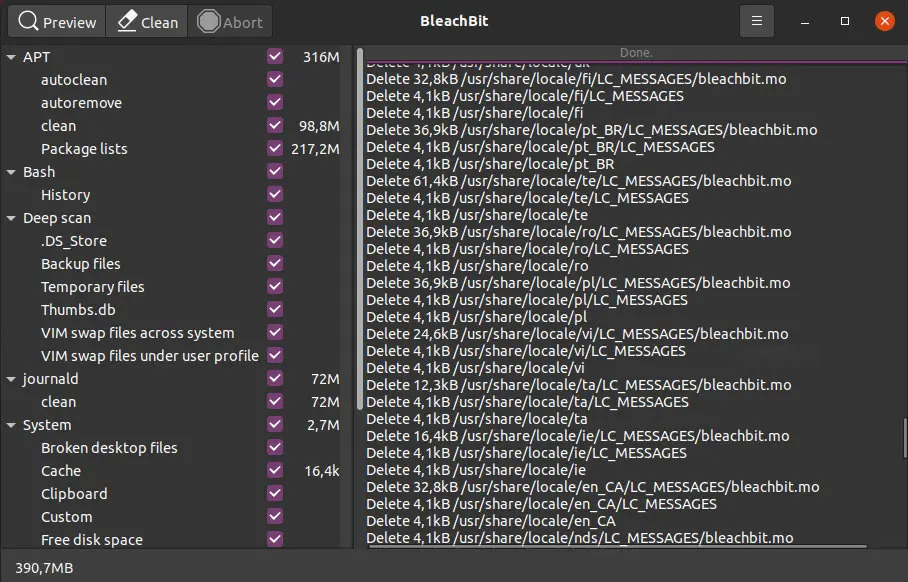
Task: Toggle the .DS_Store cleaner off
Action: [x=274, y=240]
